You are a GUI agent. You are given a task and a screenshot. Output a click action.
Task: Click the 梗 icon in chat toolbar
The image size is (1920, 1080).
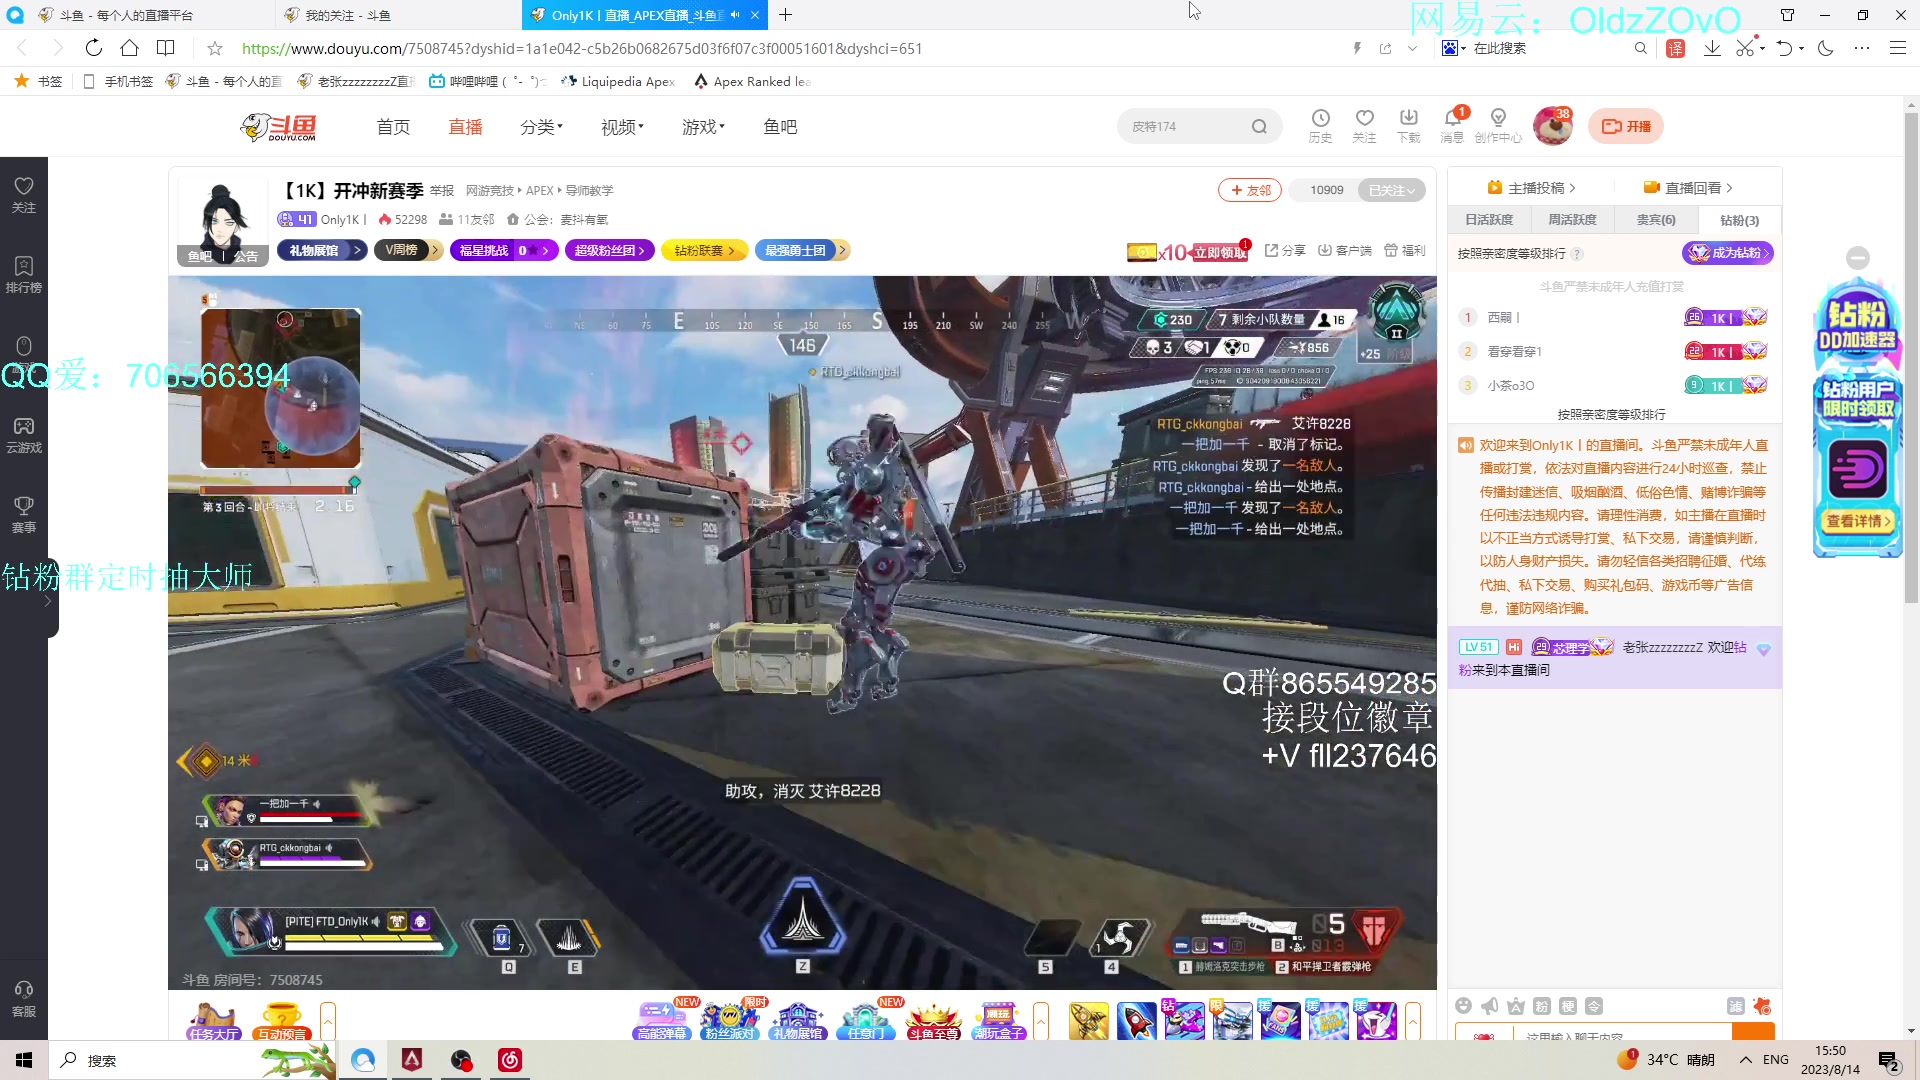coord(1568,1006)
